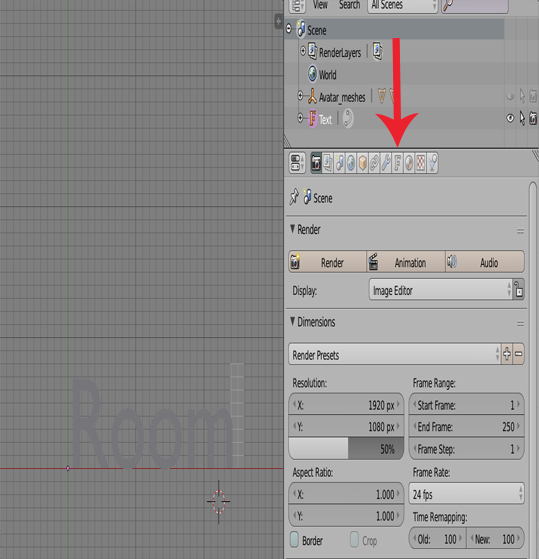Image resolution: width=539 pixels, height=559 pixels.
Task: Open the All Scenes display mode dropdown
Action: pos(403,5)
